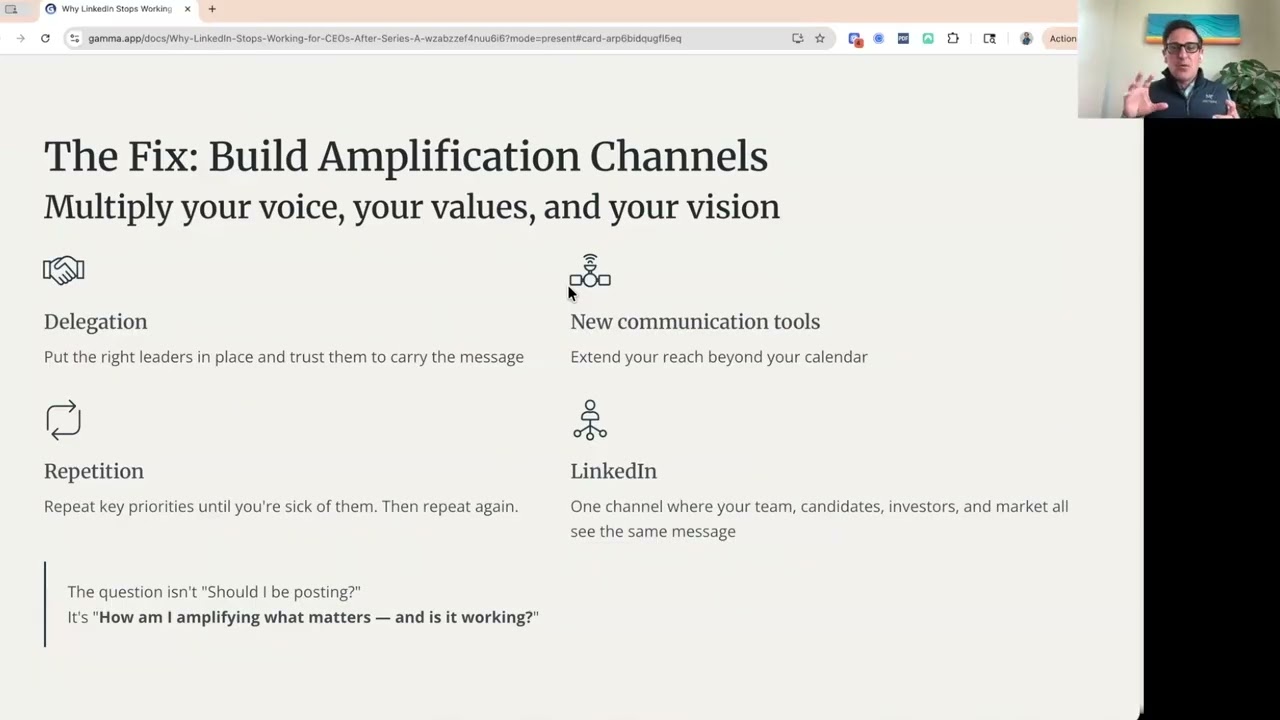Click the 'New communication tools' heading
This screenshot has width=1280, height=720.
coord(695,322)
